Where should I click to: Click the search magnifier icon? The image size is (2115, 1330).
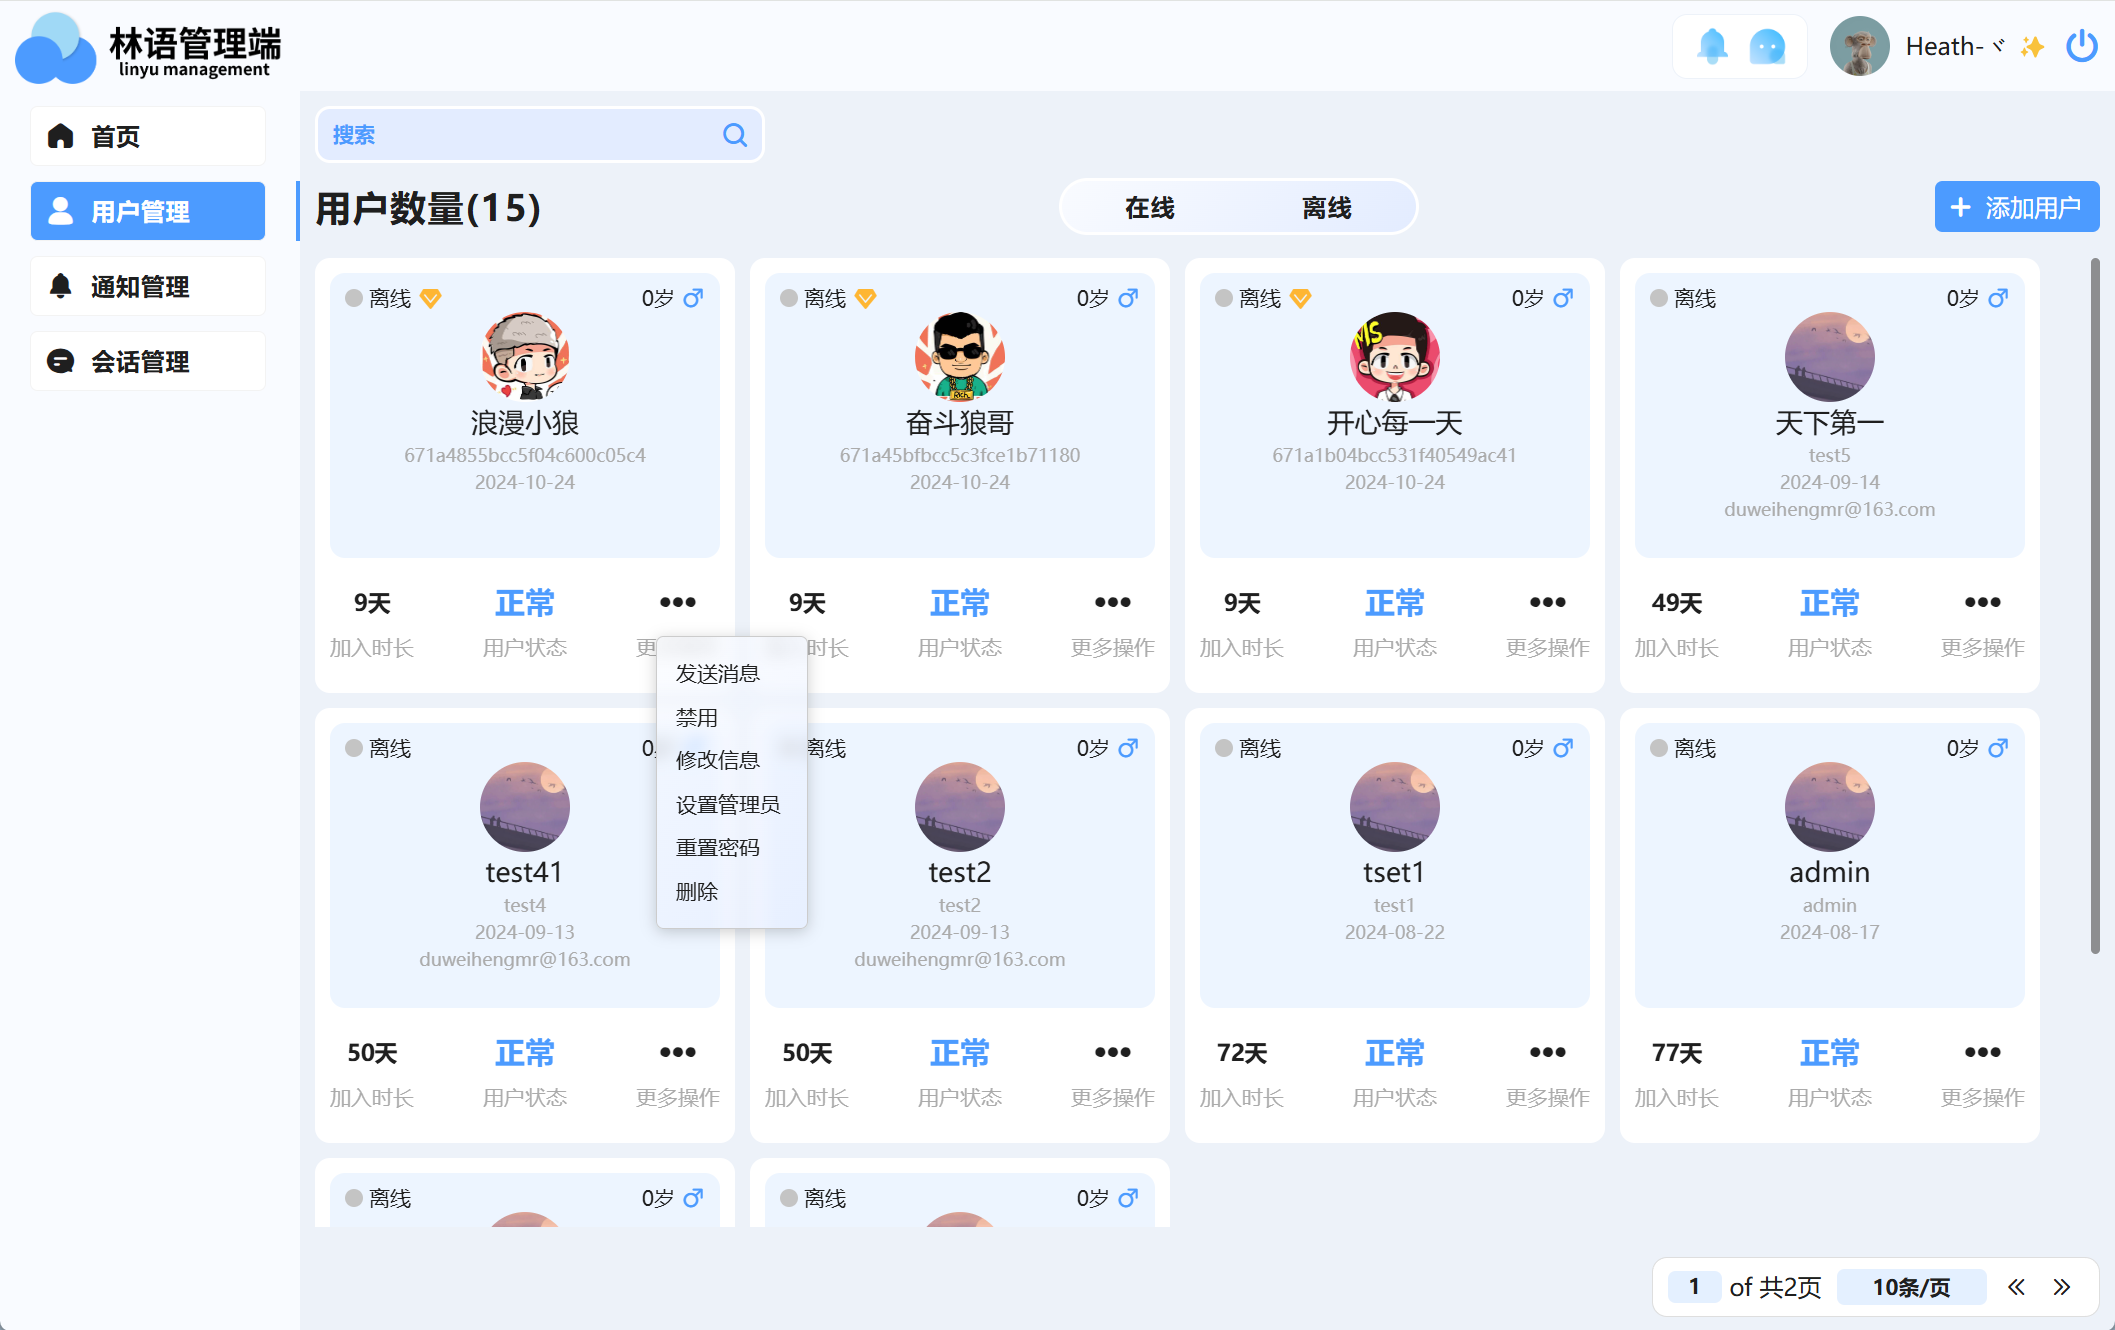735,135
